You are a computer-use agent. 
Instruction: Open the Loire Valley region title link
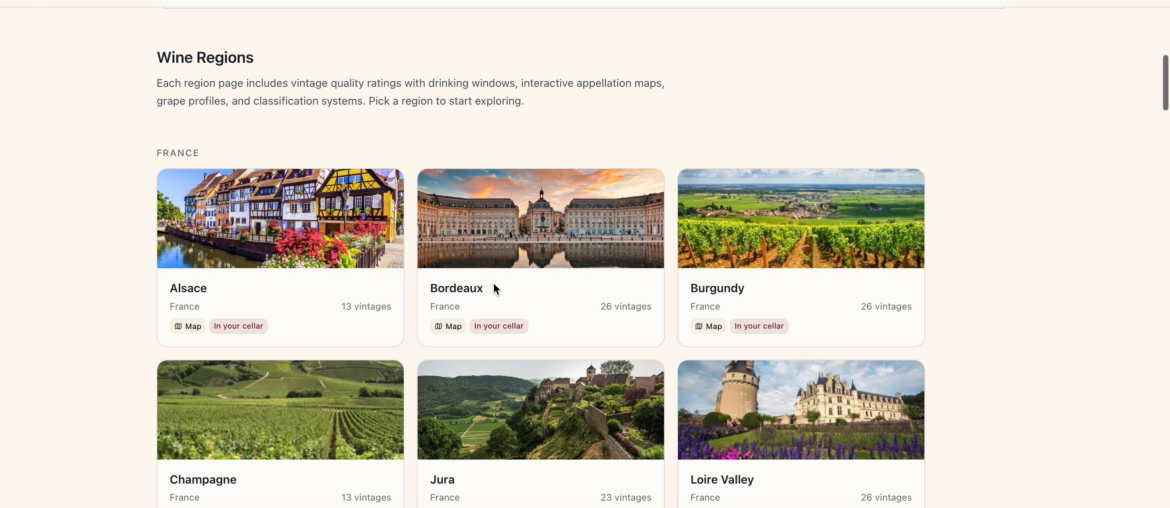722,479
